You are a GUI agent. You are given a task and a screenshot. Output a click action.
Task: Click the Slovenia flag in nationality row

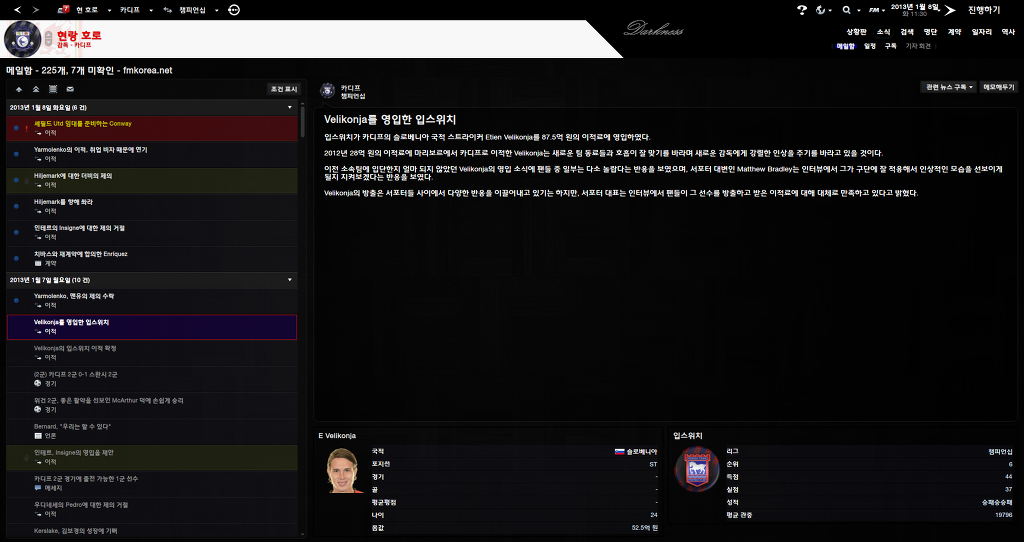(619, 451)
